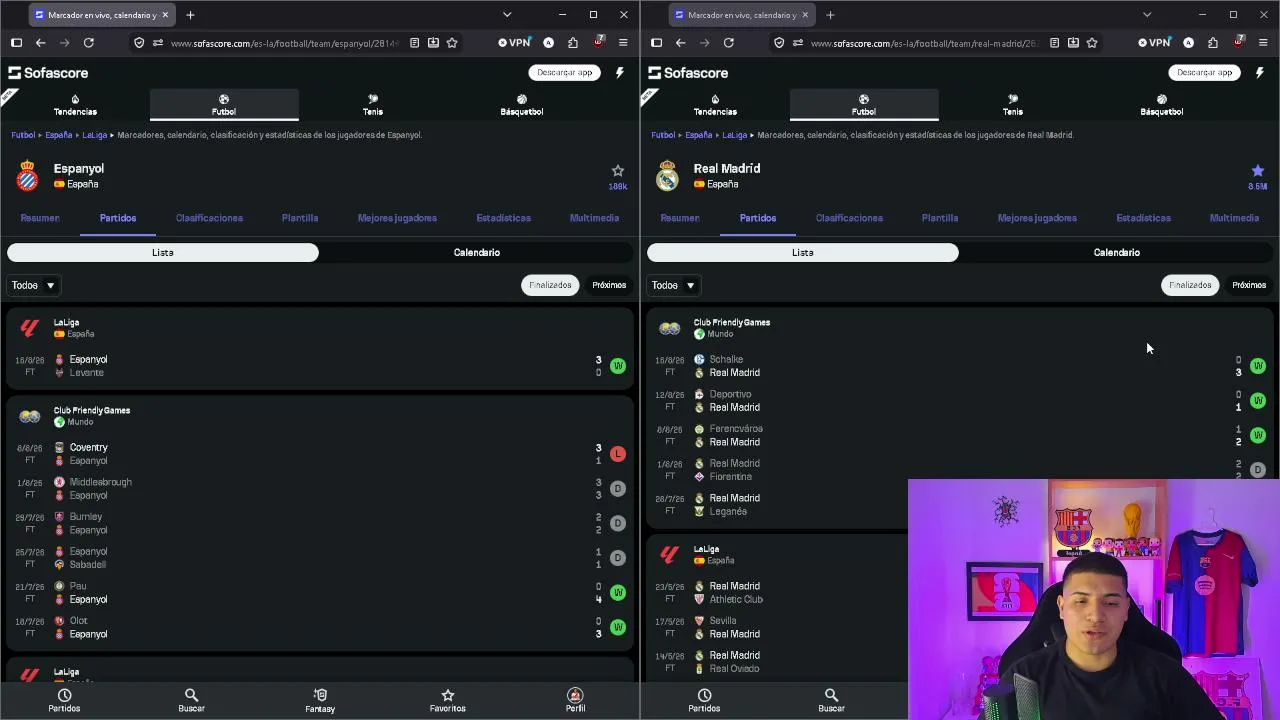Click the lightning bolt icon in the Espanyol window
Image resolution: width=1280 pixels, height=720 pixels.
(x=620, y=72)
